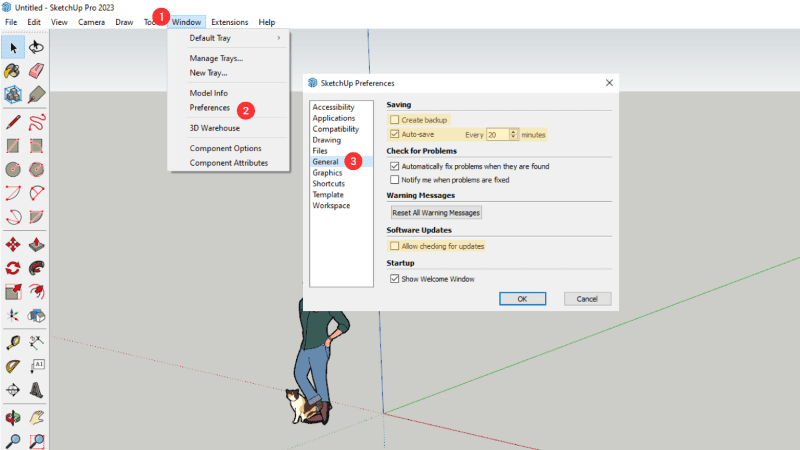Activate the Move tool with red arrows
The height and width of the screenshot is (450, 800).
[14, 244]
